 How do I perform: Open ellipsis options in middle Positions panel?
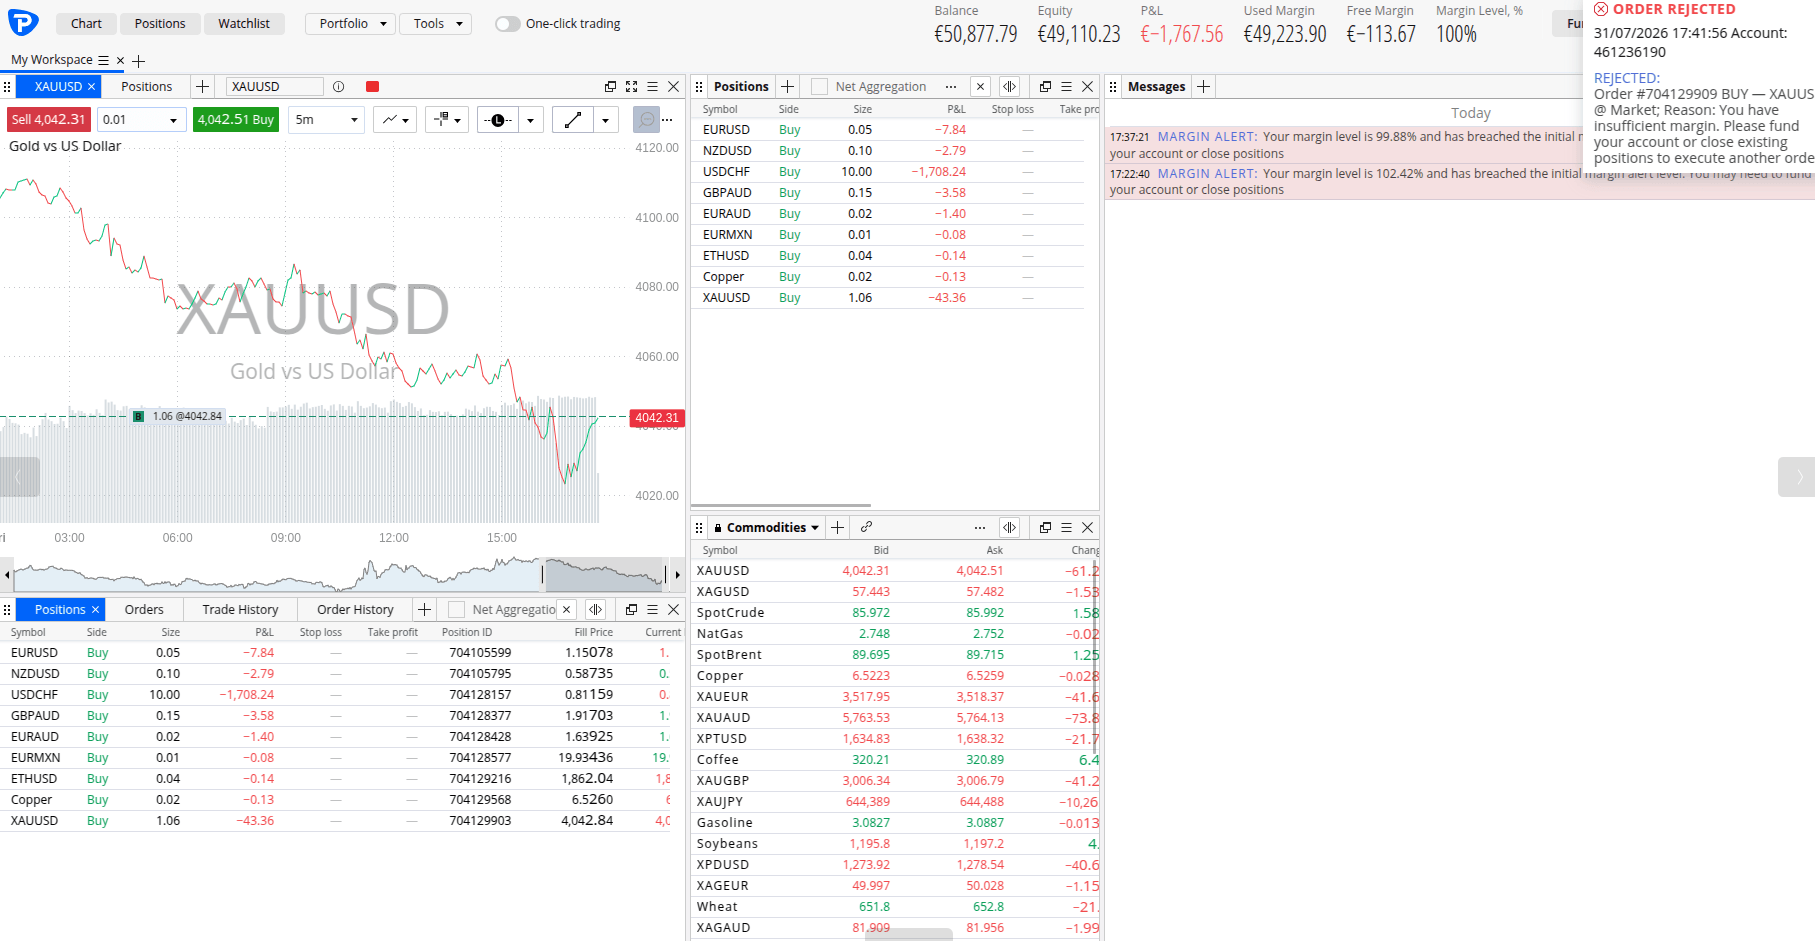(x=951, y=87)
